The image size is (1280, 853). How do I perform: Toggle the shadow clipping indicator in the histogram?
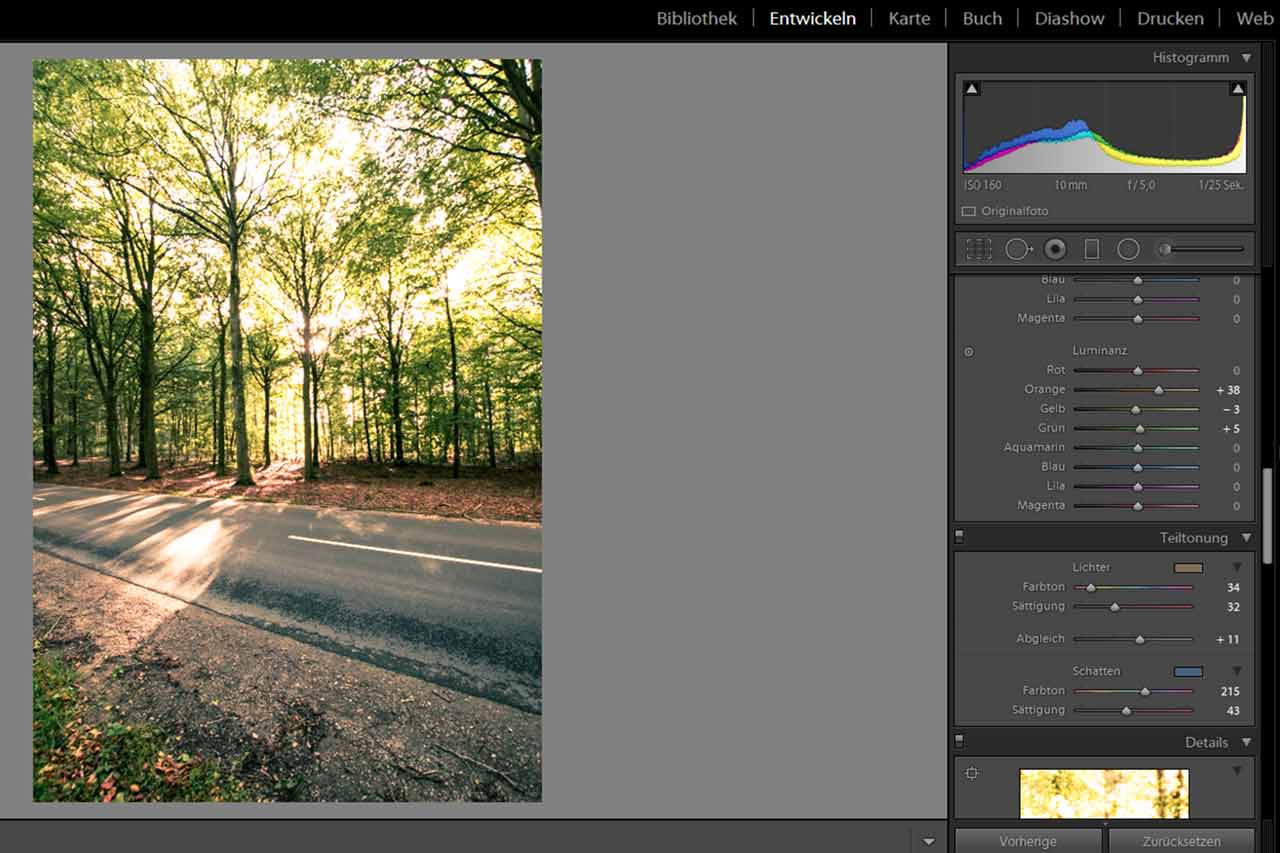click(972, 89)
